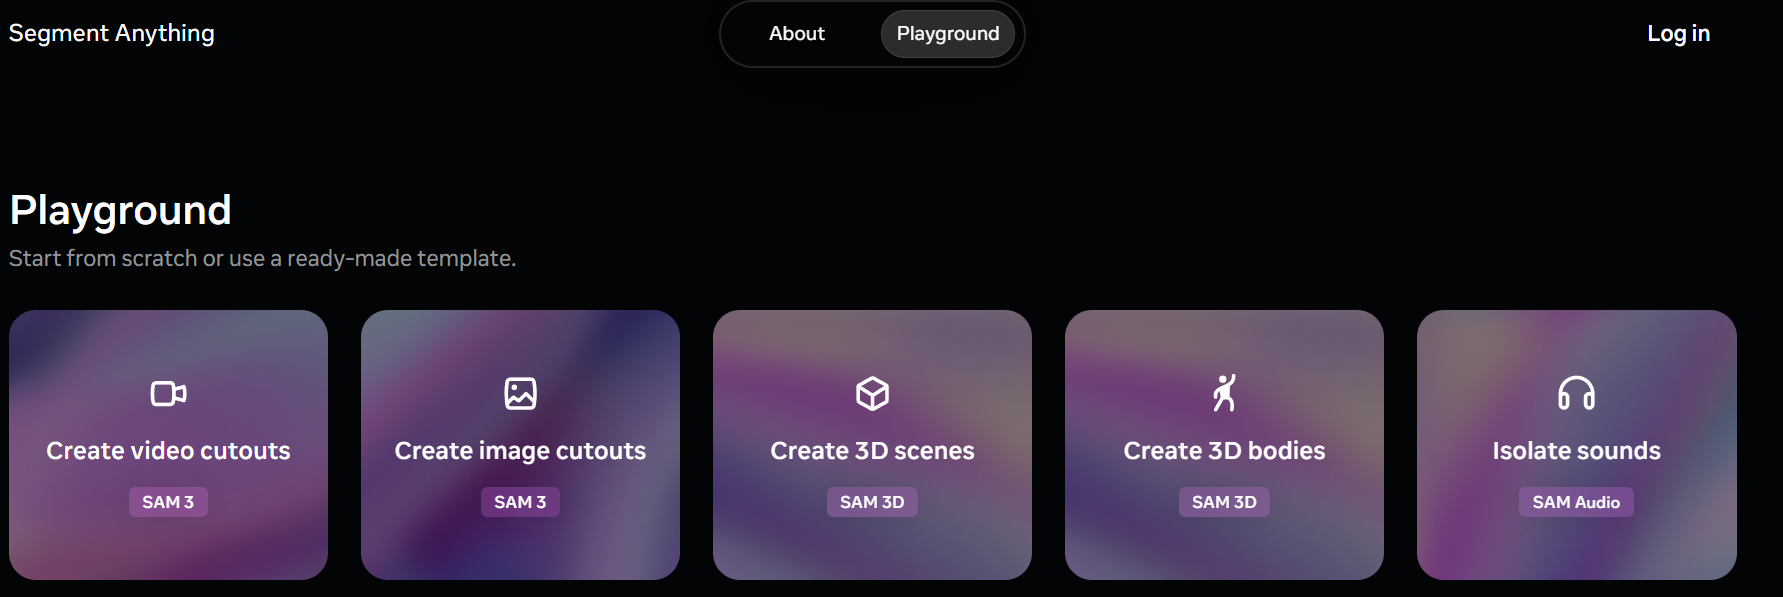The width and height of the screenshot is (1783, 597).
Task: Click the Log in link
Action: coord(1678,34)
